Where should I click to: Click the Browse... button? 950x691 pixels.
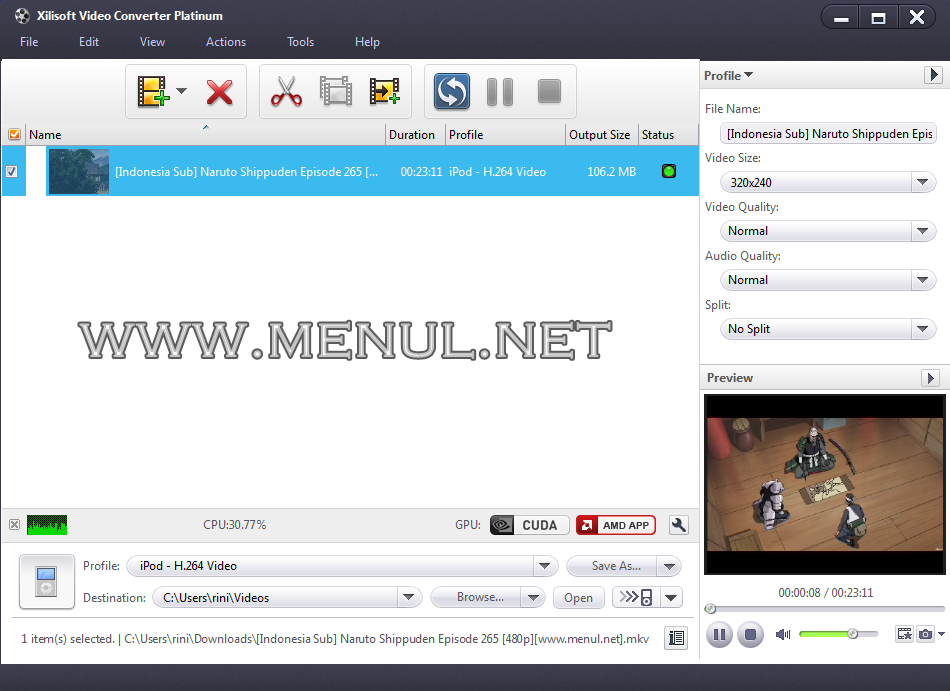[476, 597]
